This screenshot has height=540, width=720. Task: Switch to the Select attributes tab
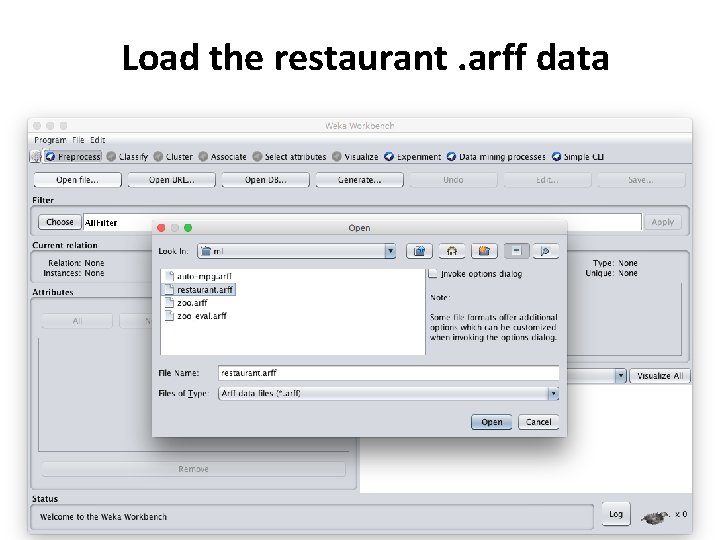(289, 157)
